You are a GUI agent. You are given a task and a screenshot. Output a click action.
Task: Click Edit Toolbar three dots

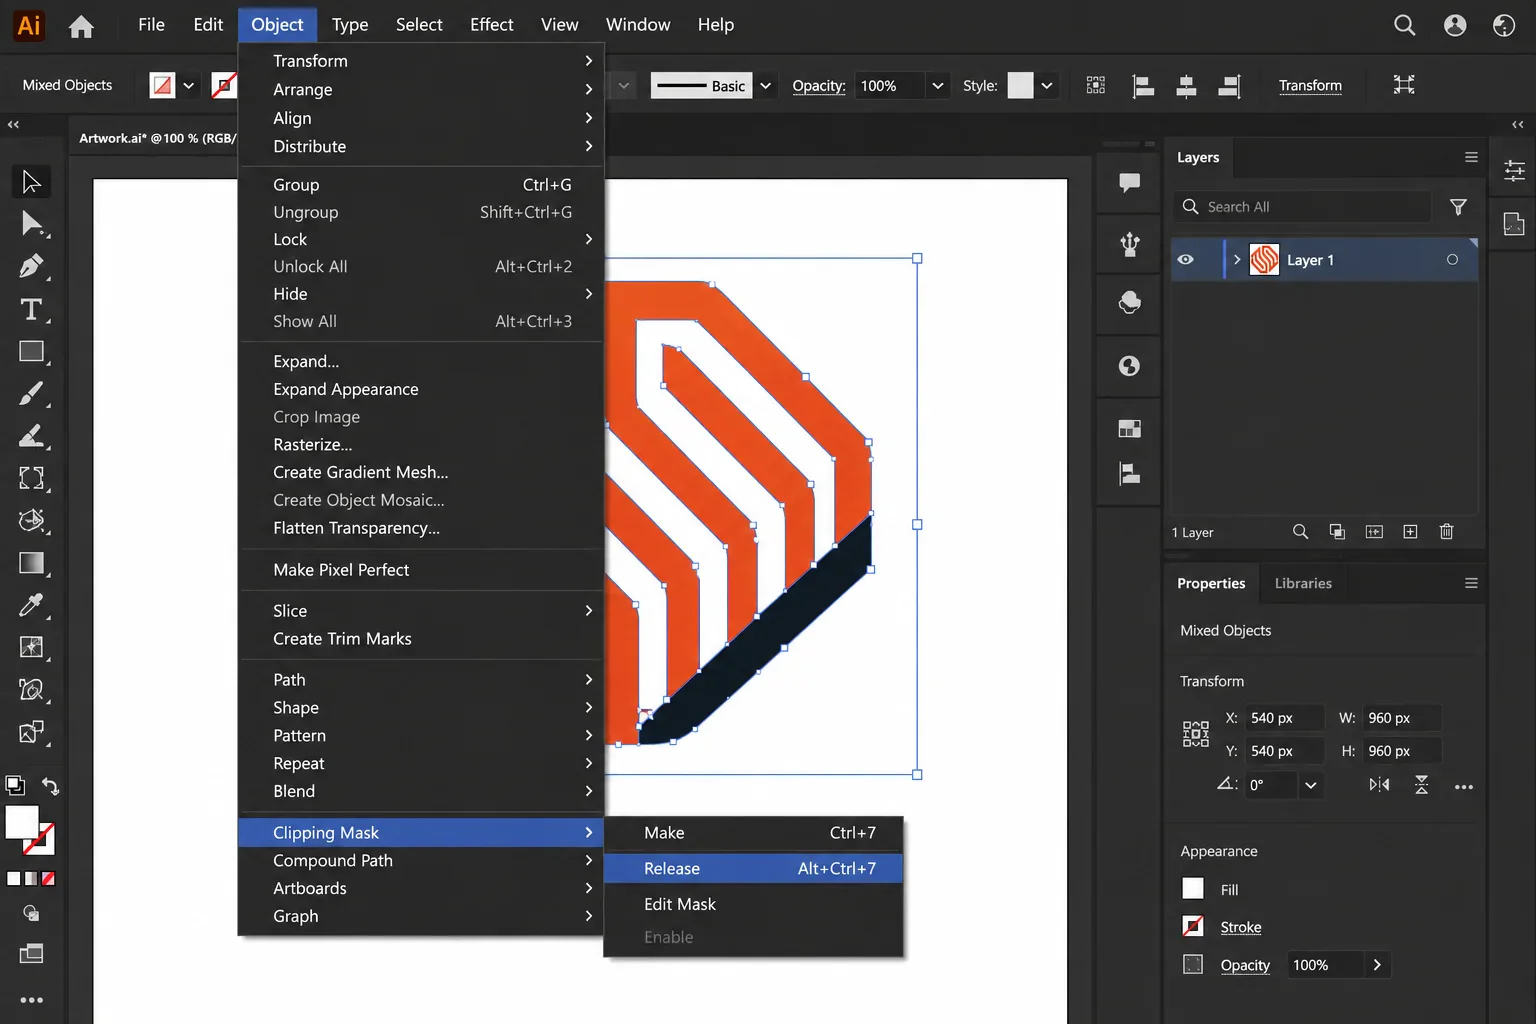tap(31, 1000)
